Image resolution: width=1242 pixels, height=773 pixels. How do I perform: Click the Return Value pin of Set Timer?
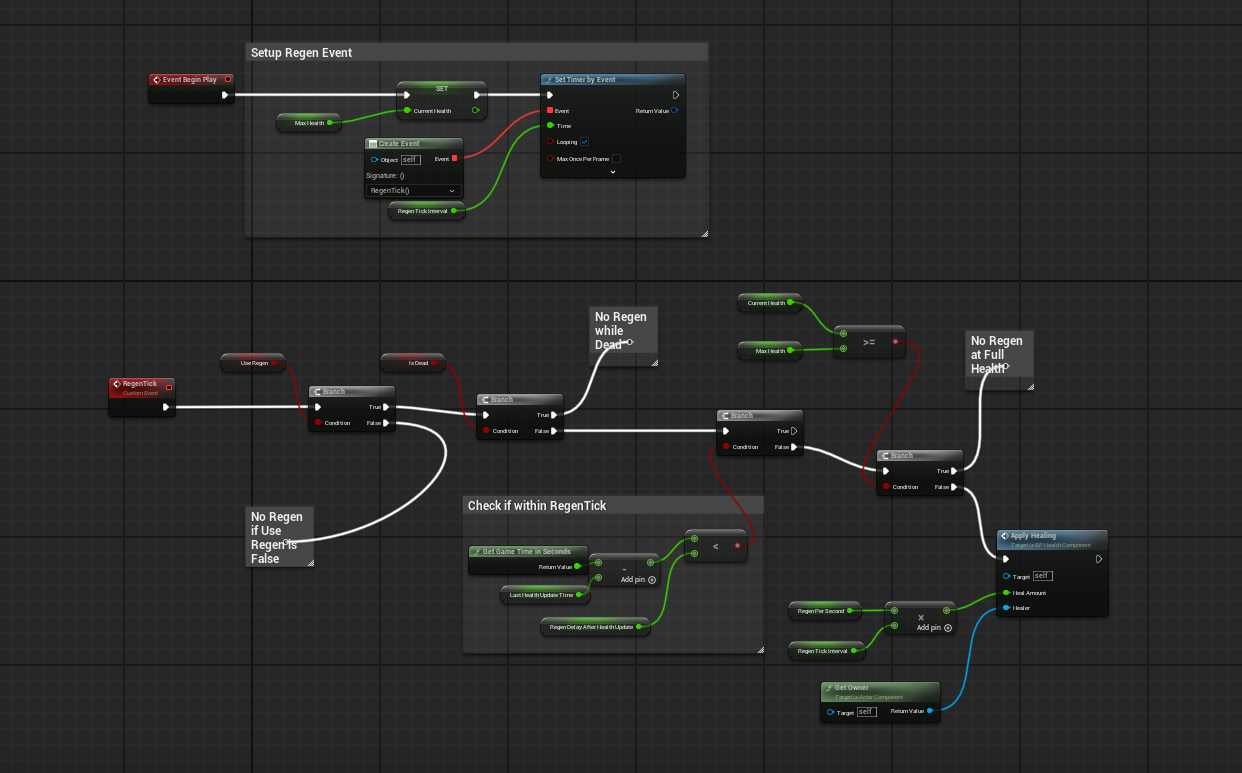click(x=675, y=110)
